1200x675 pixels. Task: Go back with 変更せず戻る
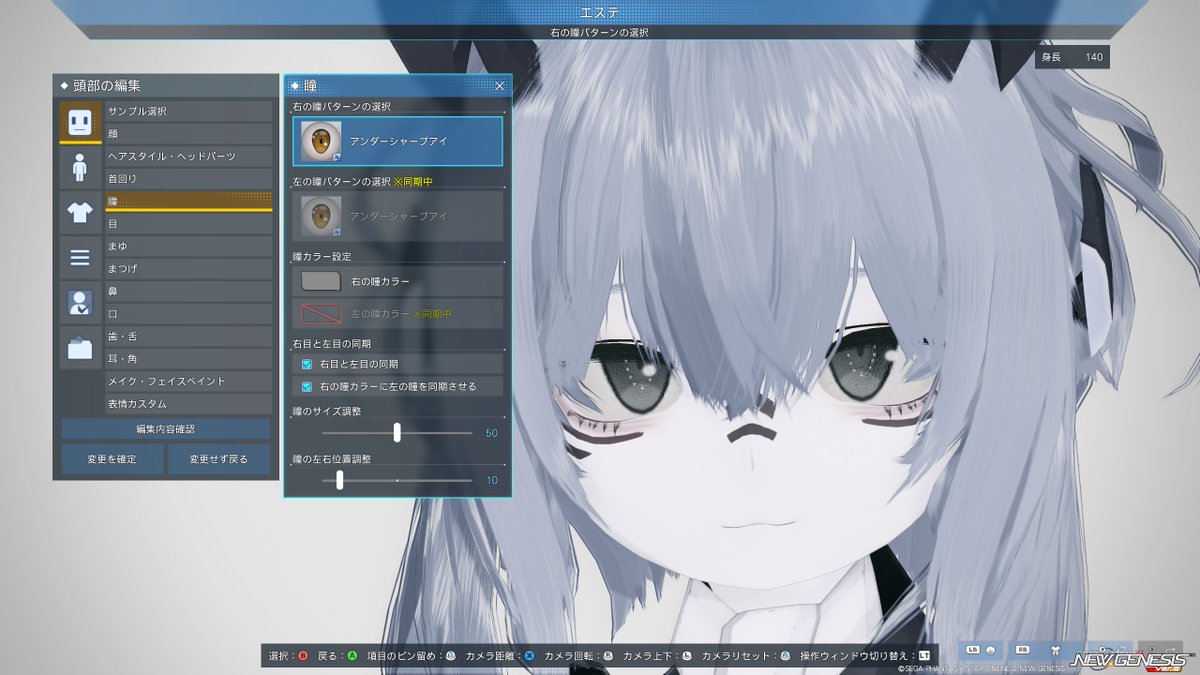(x=219, y=459)
